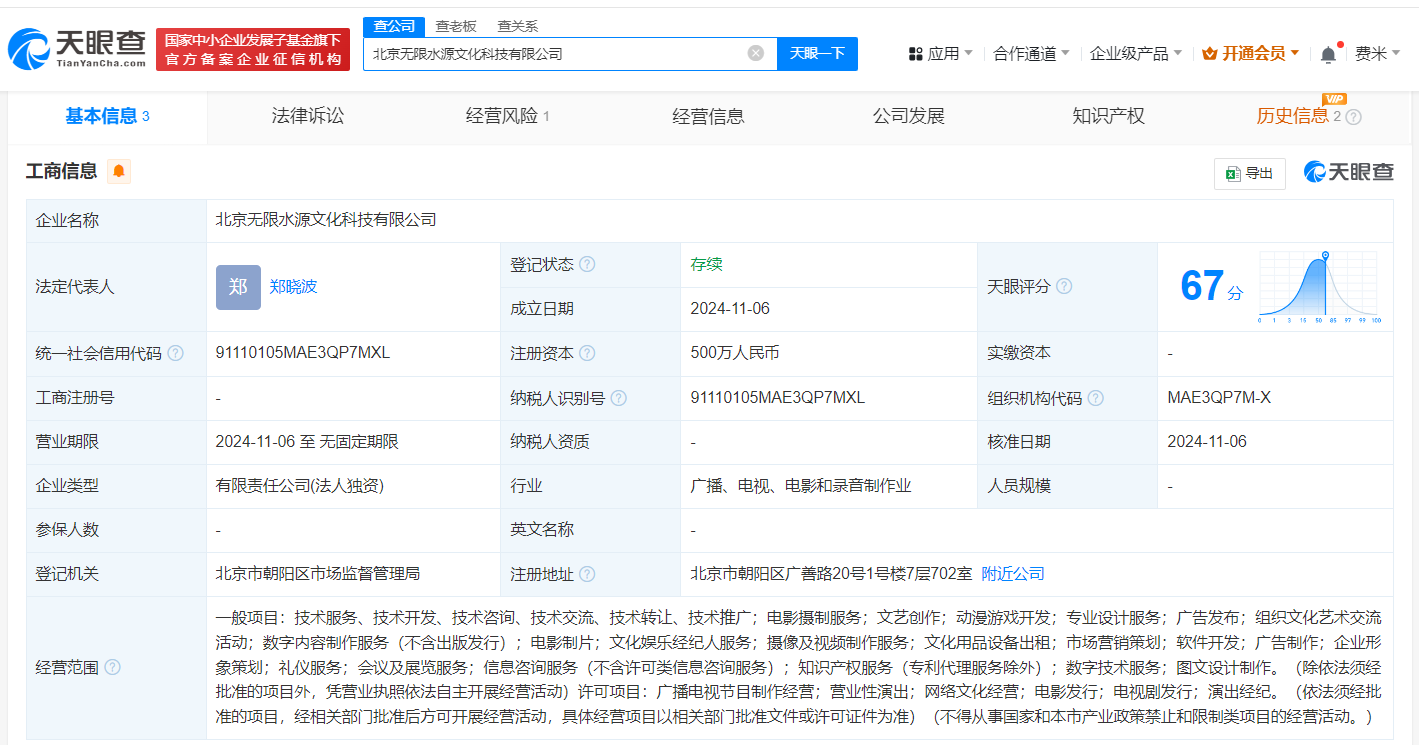1419x745 pixels.
Task: Click the apps grid icon beside 应用
Action: (x=914, y=52)
